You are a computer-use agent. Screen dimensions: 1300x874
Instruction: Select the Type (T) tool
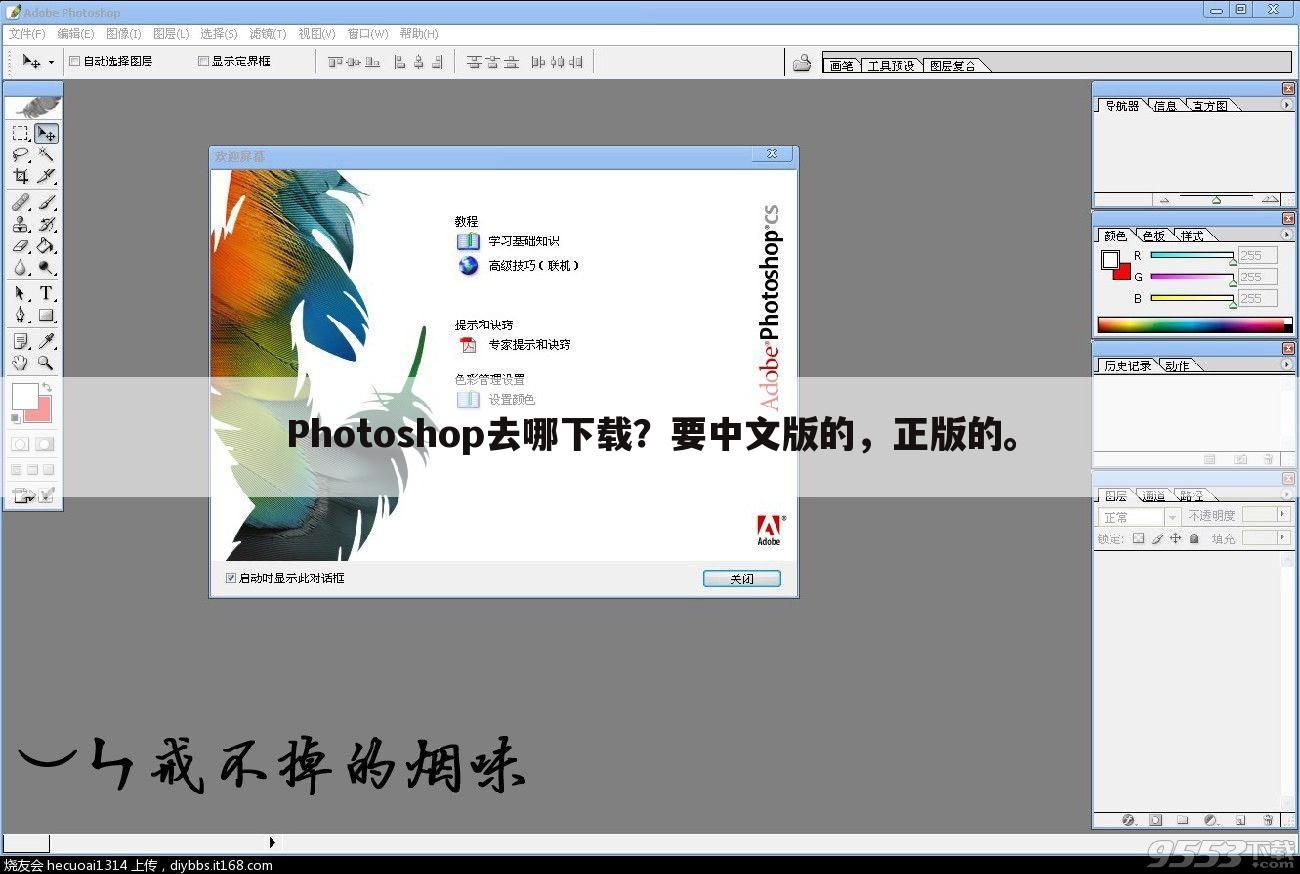46,294
